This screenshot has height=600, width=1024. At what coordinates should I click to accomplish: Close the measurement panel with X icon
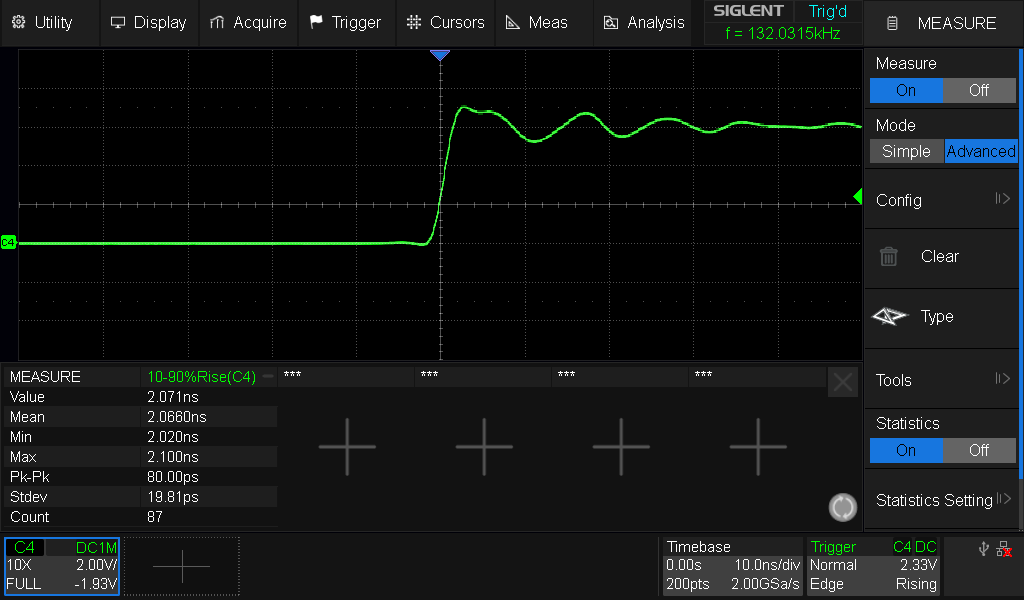[x=843, y=382]
